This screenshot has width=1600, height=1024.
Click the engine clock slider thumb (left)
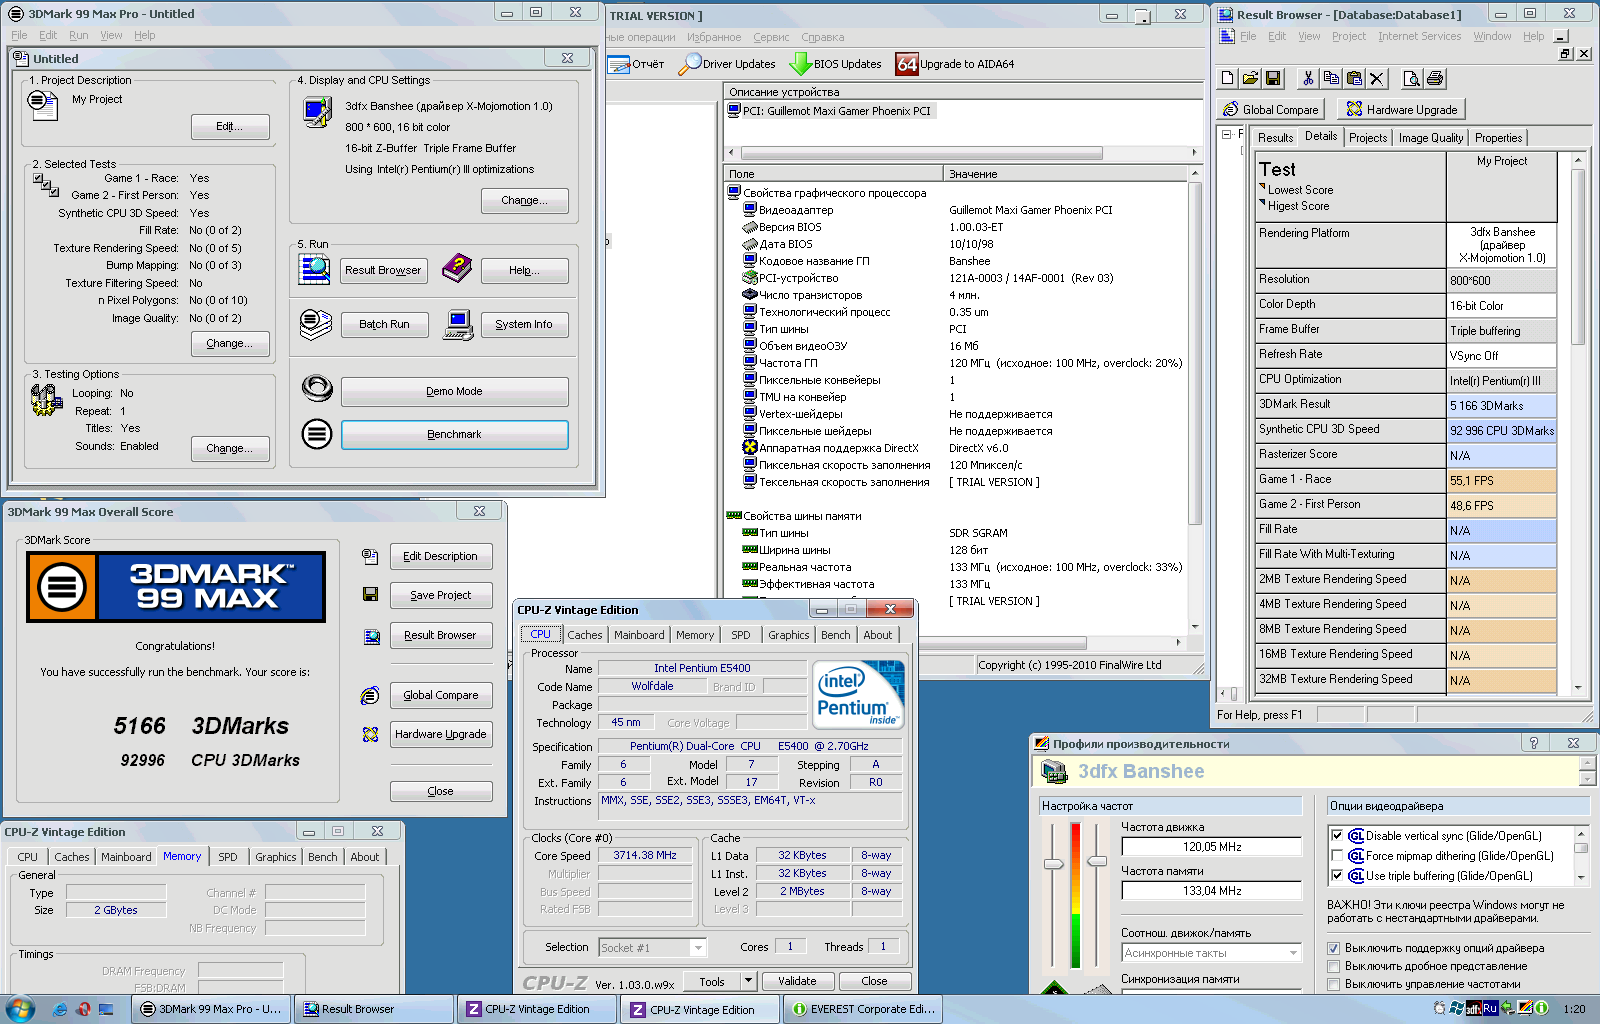coord(1053,863)
